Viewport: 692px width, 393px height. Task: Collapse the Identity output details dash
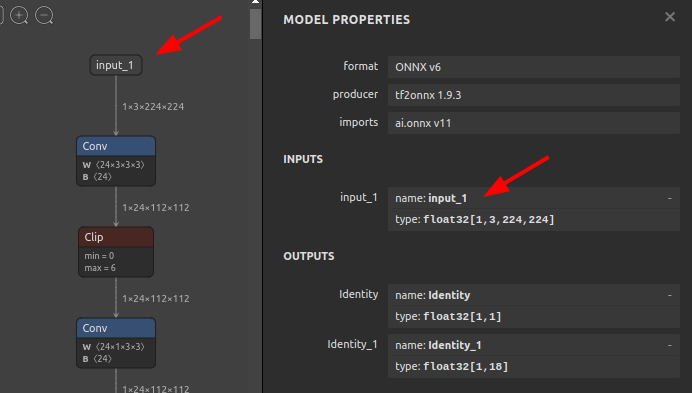[669, 295]
